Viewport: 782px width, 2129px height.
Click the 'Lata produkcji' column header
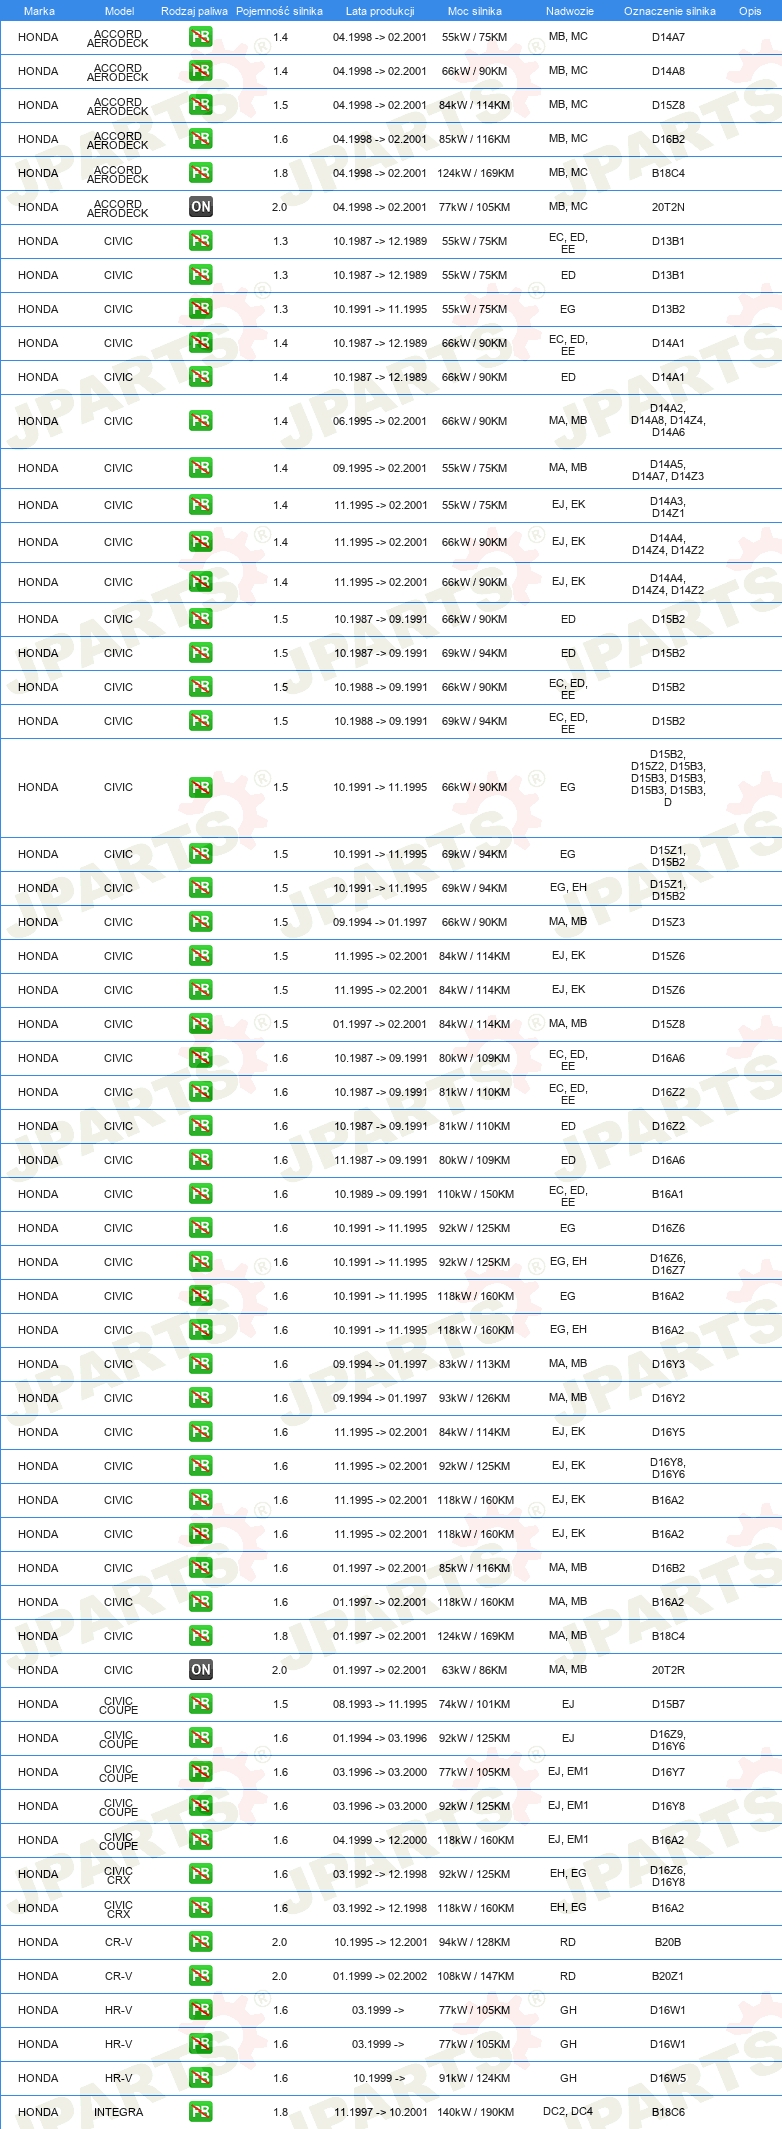(x=380, y=11)
